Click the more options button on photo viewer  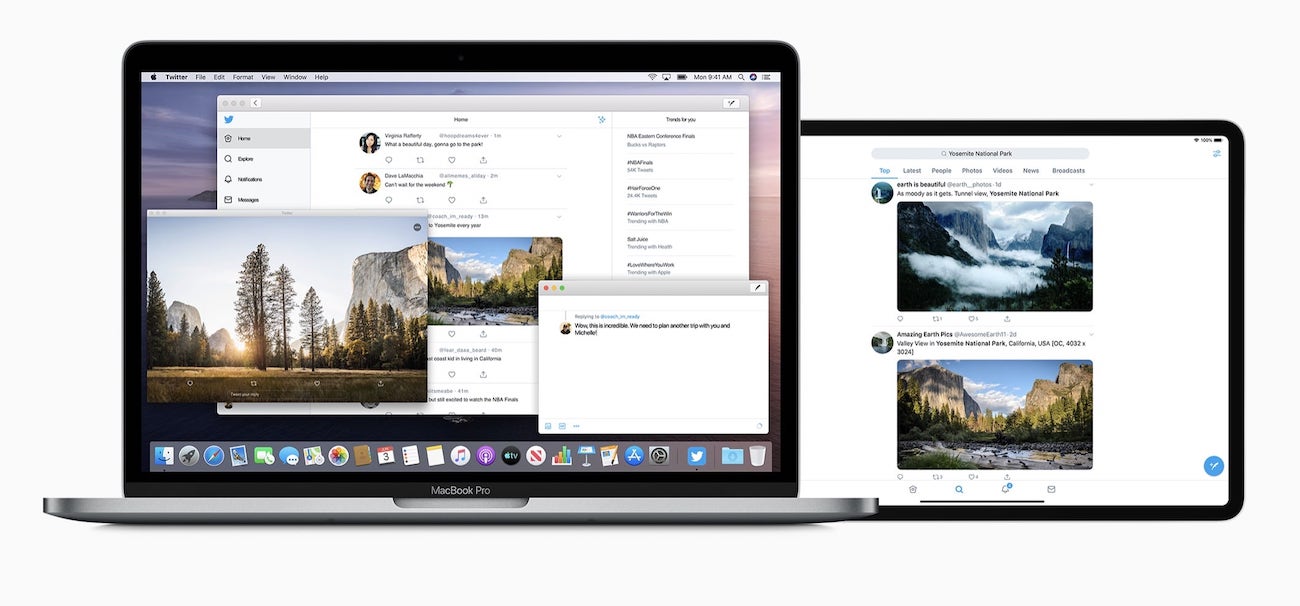tap(416, 228)
